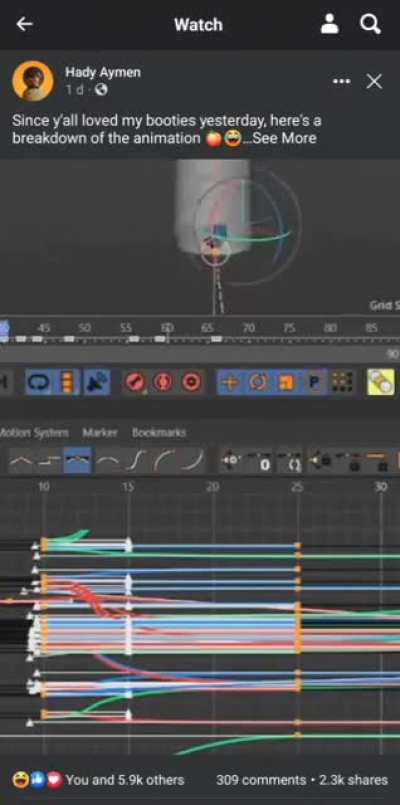Screen dimensions: 400x805
Task: Toggle the loop playback icon in timeline
Action: pyautogui.click(x=40, y=382)
